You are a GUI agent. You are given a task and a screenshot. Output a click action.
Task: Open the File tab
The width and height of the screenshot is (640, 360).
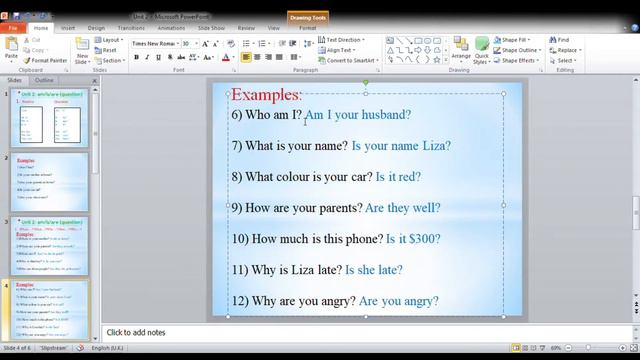click(x=13, y=28)
